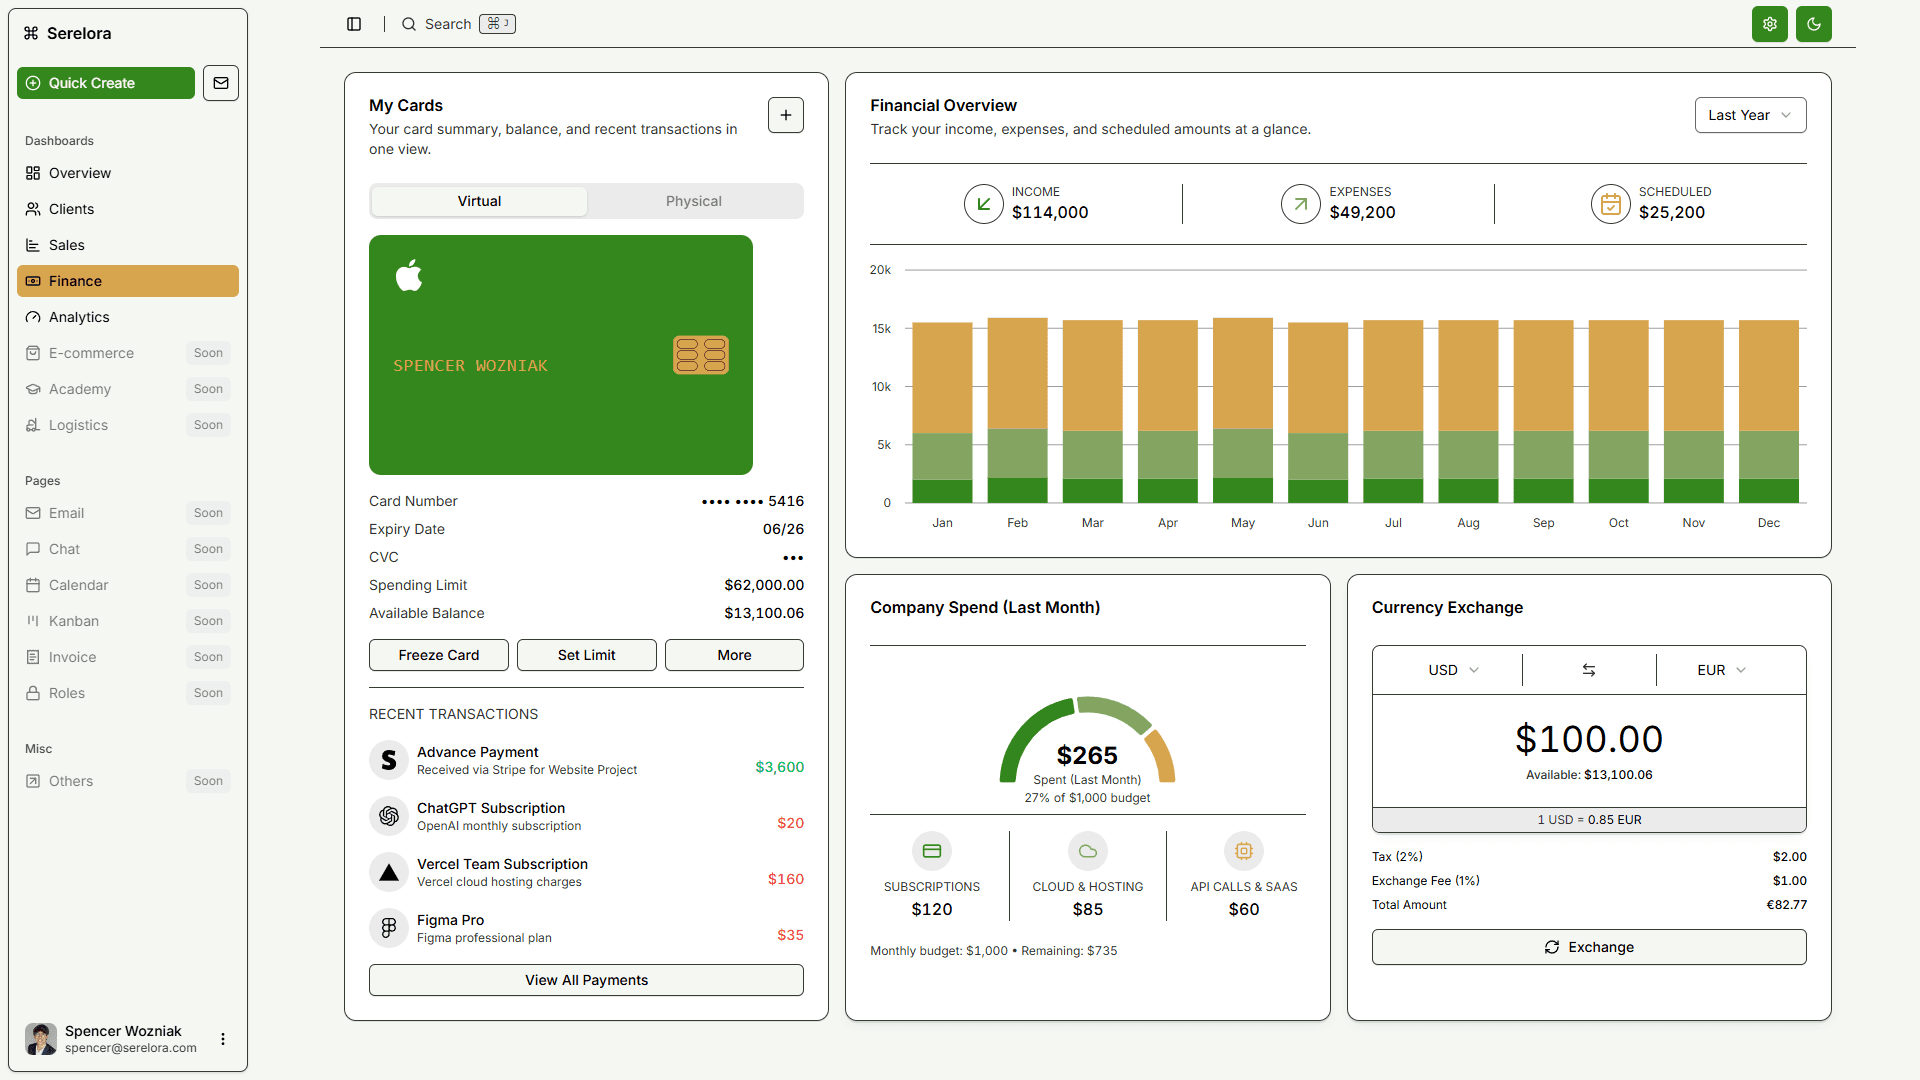Click the Jan bar in the chart

pos(942,412)
